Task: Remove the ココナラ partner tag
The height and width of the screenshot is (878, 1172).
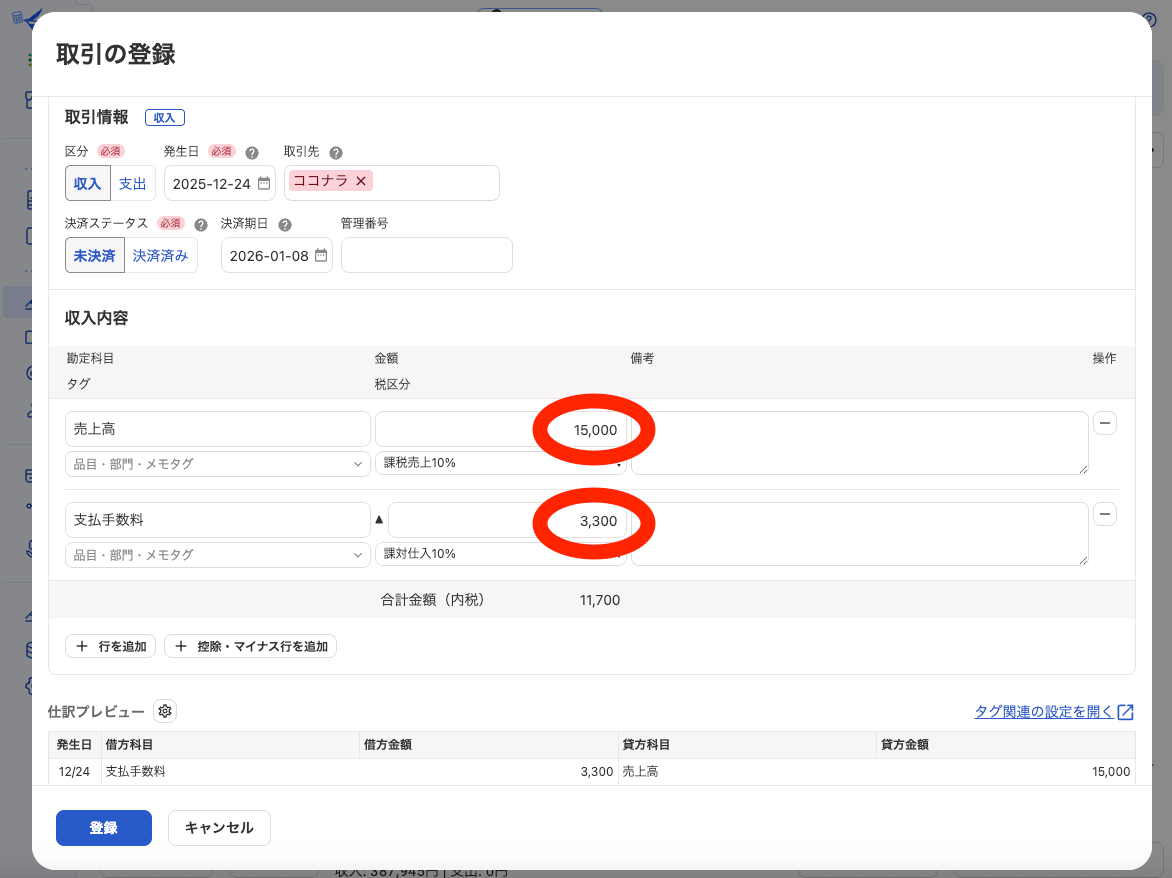Action: tap(361, 181)
